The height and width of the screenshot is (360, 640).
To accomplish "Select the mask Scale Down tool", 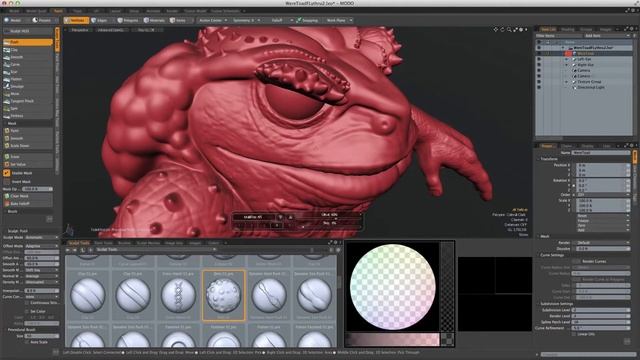I will [28, 146].
